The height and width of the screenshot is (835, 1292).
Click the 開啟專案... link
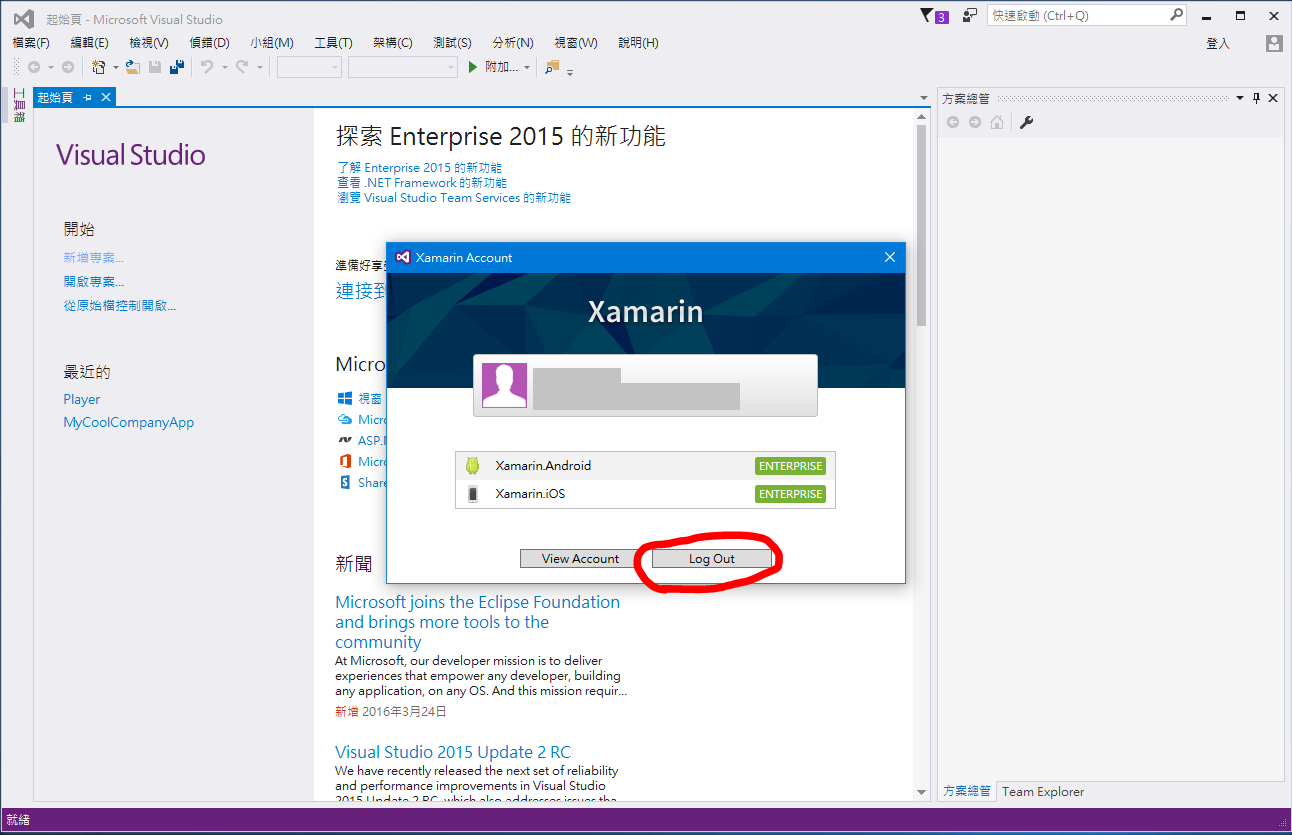[x=94, y=282]
